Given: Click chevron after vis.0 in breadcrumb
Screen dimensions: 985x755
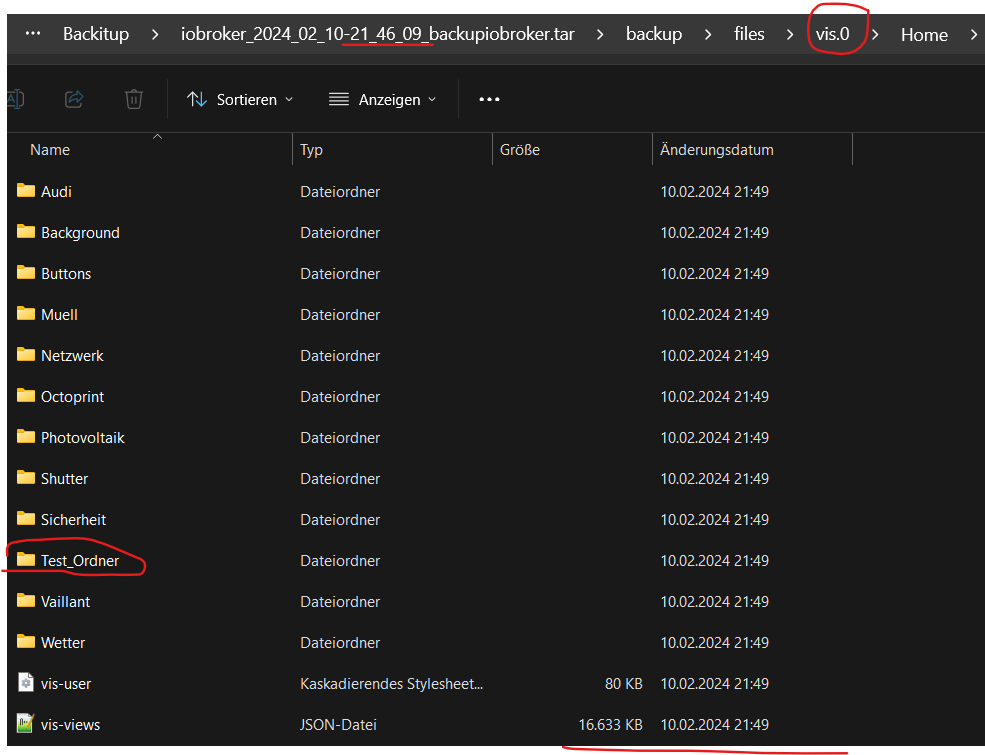Looking at the screenshot, I should (875, 34).
